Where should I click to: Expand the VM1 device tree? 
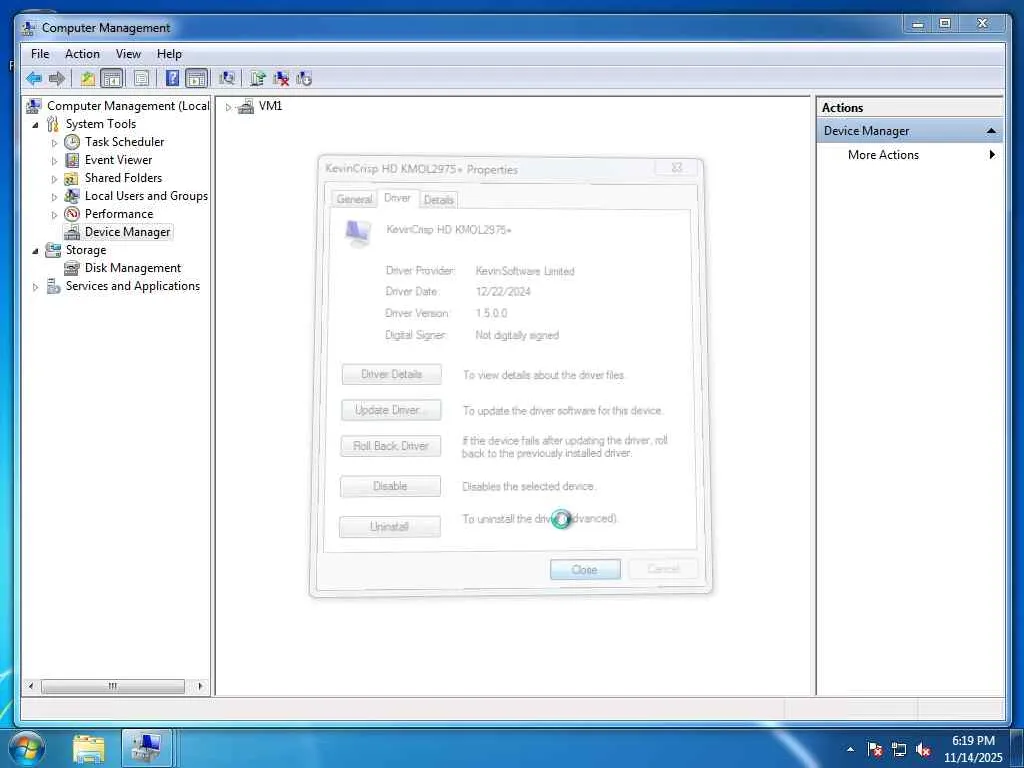[228, 107]
